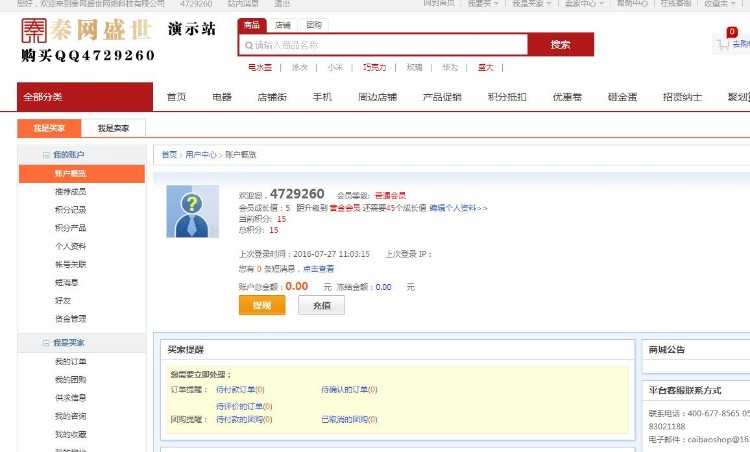
Task: Open the 待评价的订单(0) link
Action: tap(244, 407)
